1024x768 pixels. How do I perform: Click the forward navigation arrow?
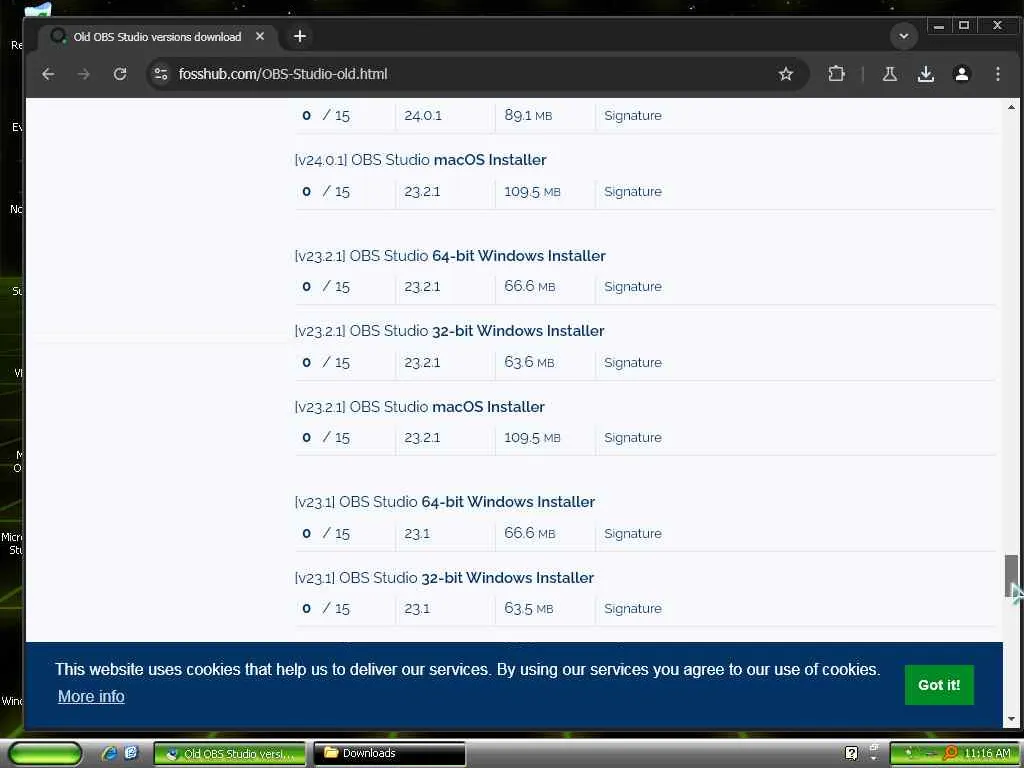point(84,74)
